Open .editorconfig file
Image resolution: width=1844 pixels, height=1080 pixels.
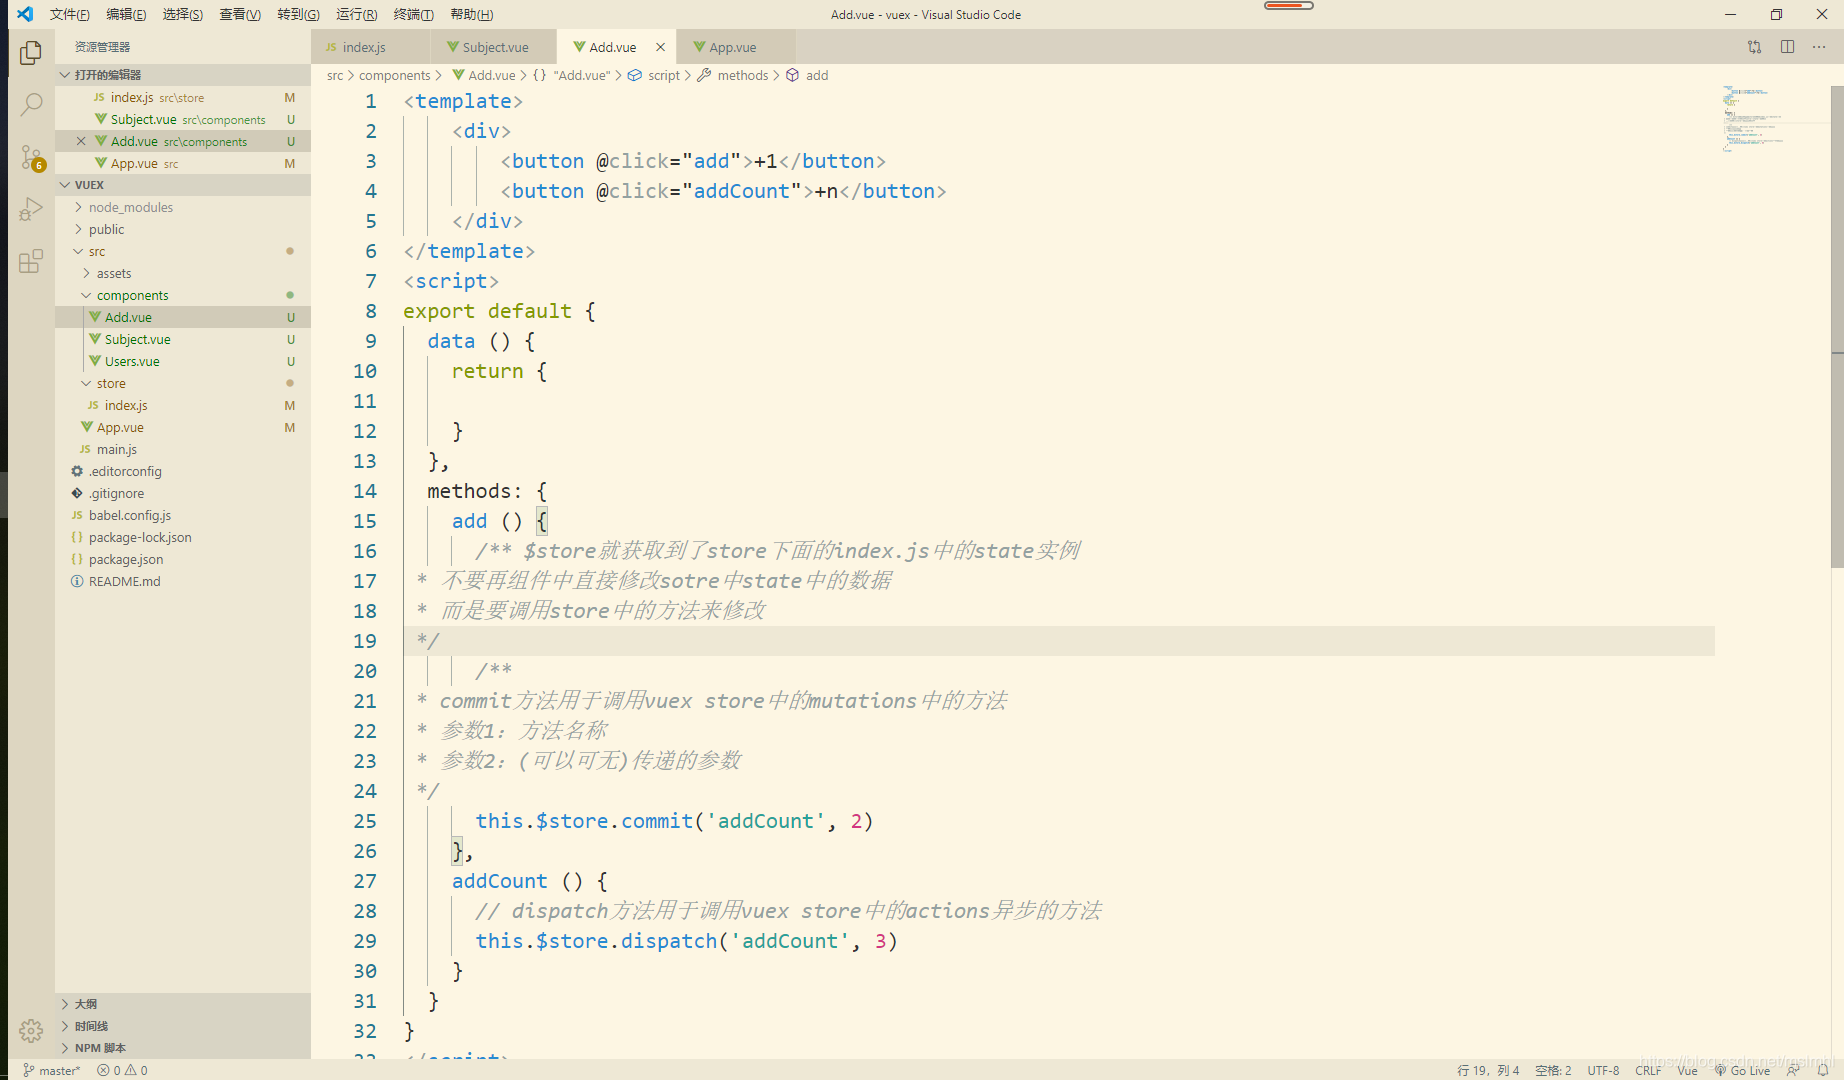(183, 471)
